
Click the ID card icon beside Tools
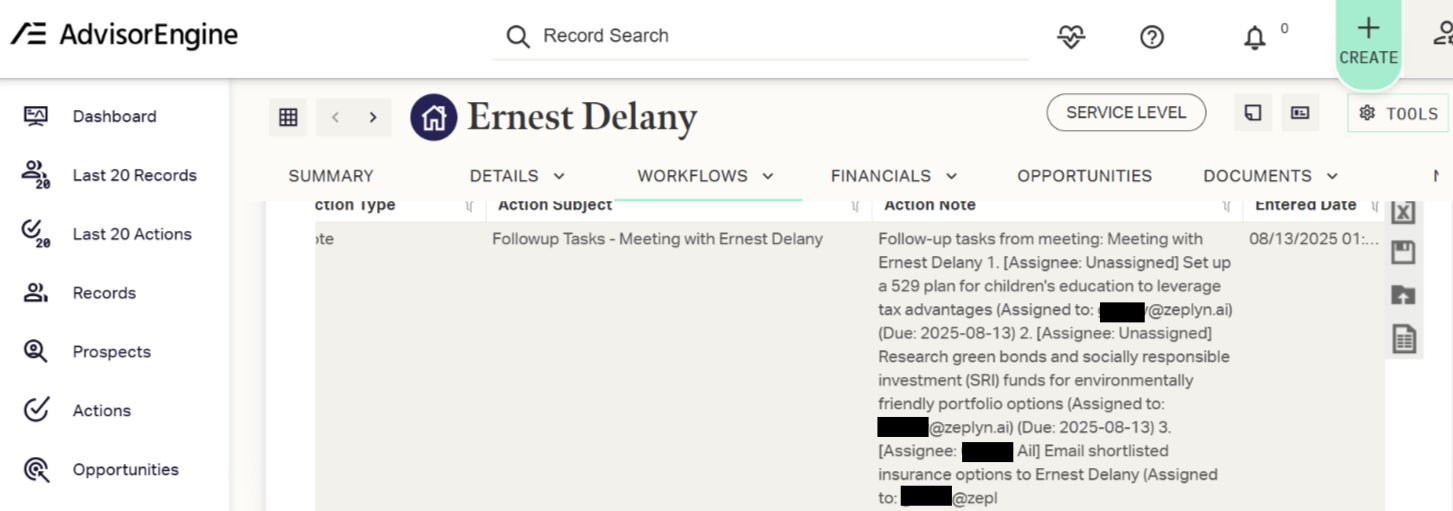[1300, 113]
